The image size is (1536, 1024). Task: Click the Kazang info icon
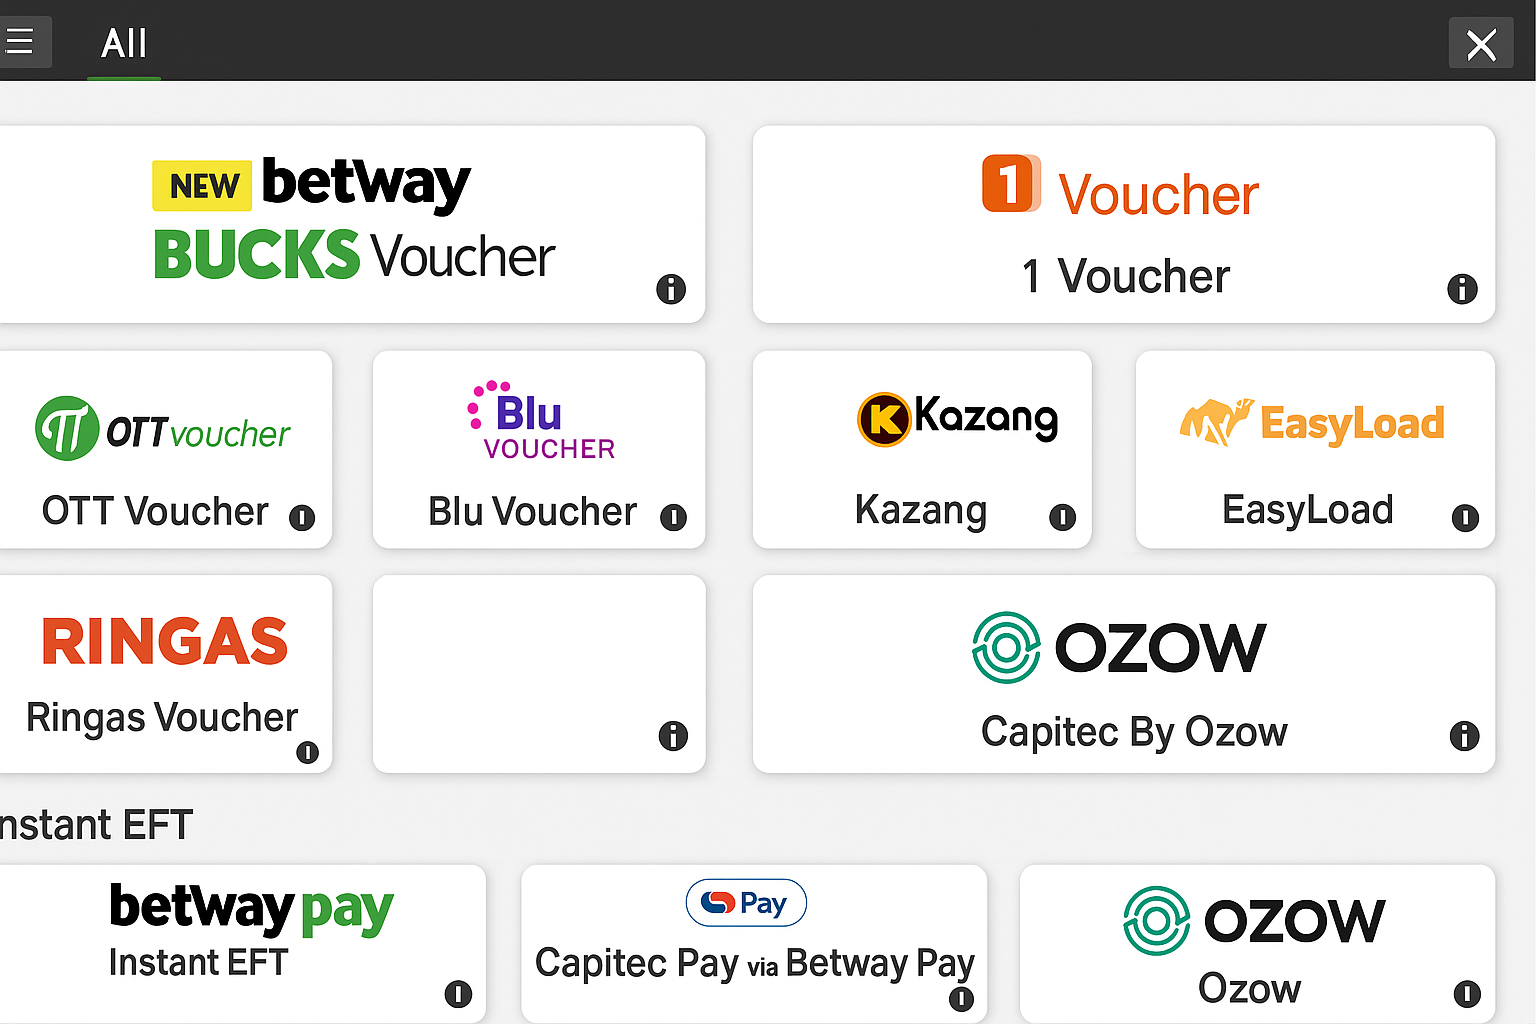click(x=1063, y=519)
